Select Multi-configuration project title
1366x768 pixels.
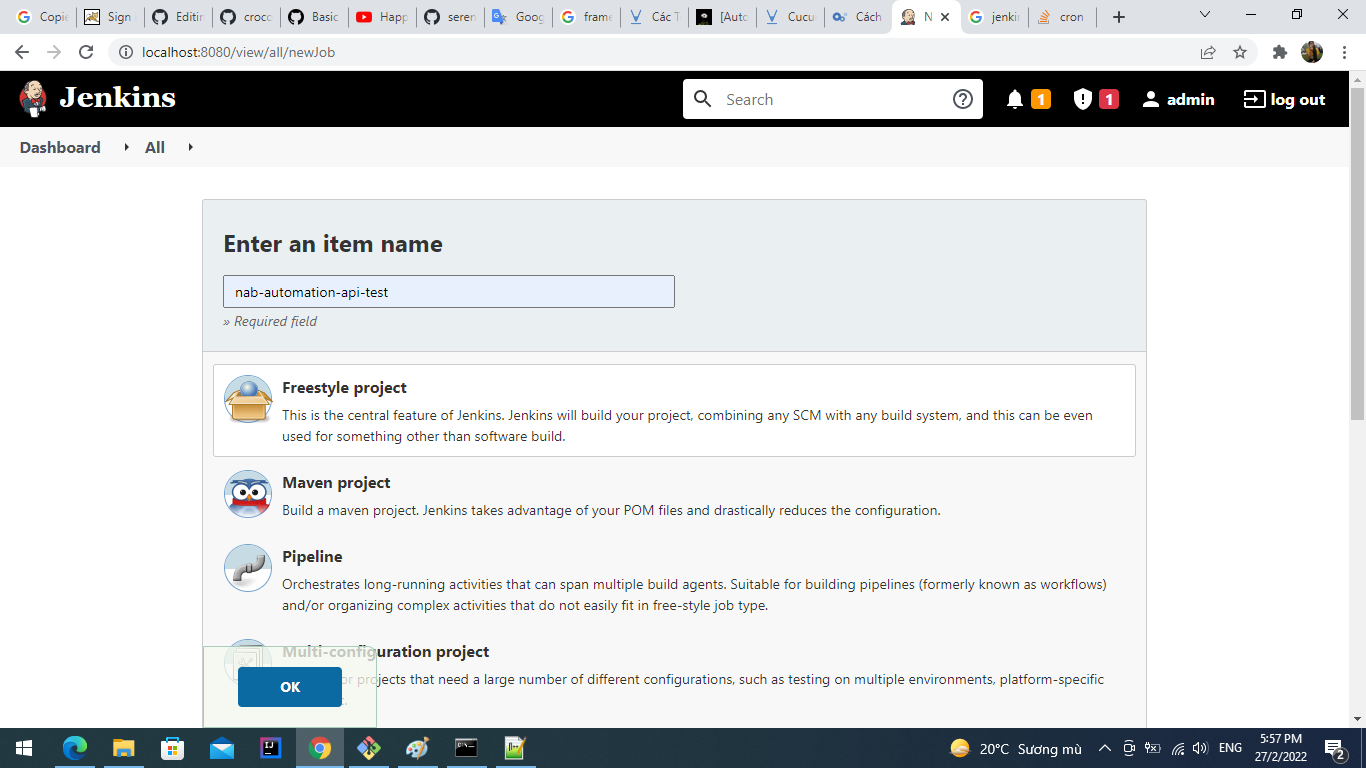coord(385,652)
